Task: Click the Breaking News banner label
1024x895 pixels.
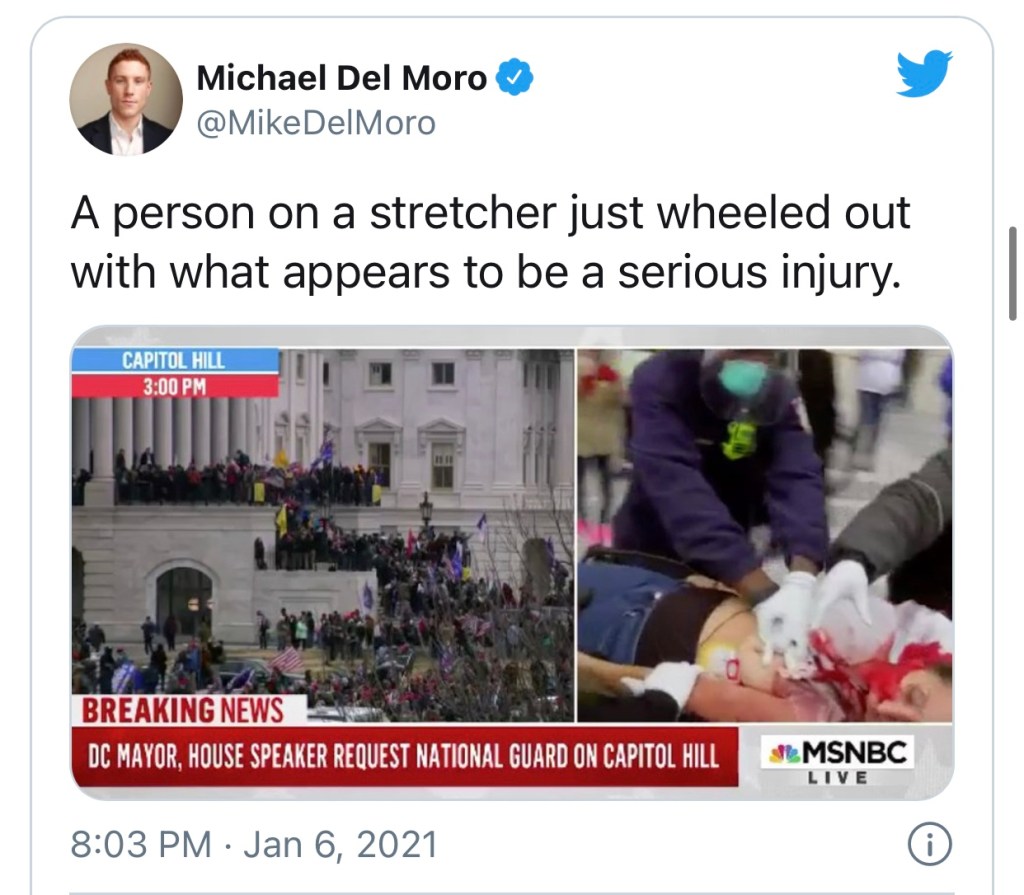Action: click(183, 710)
